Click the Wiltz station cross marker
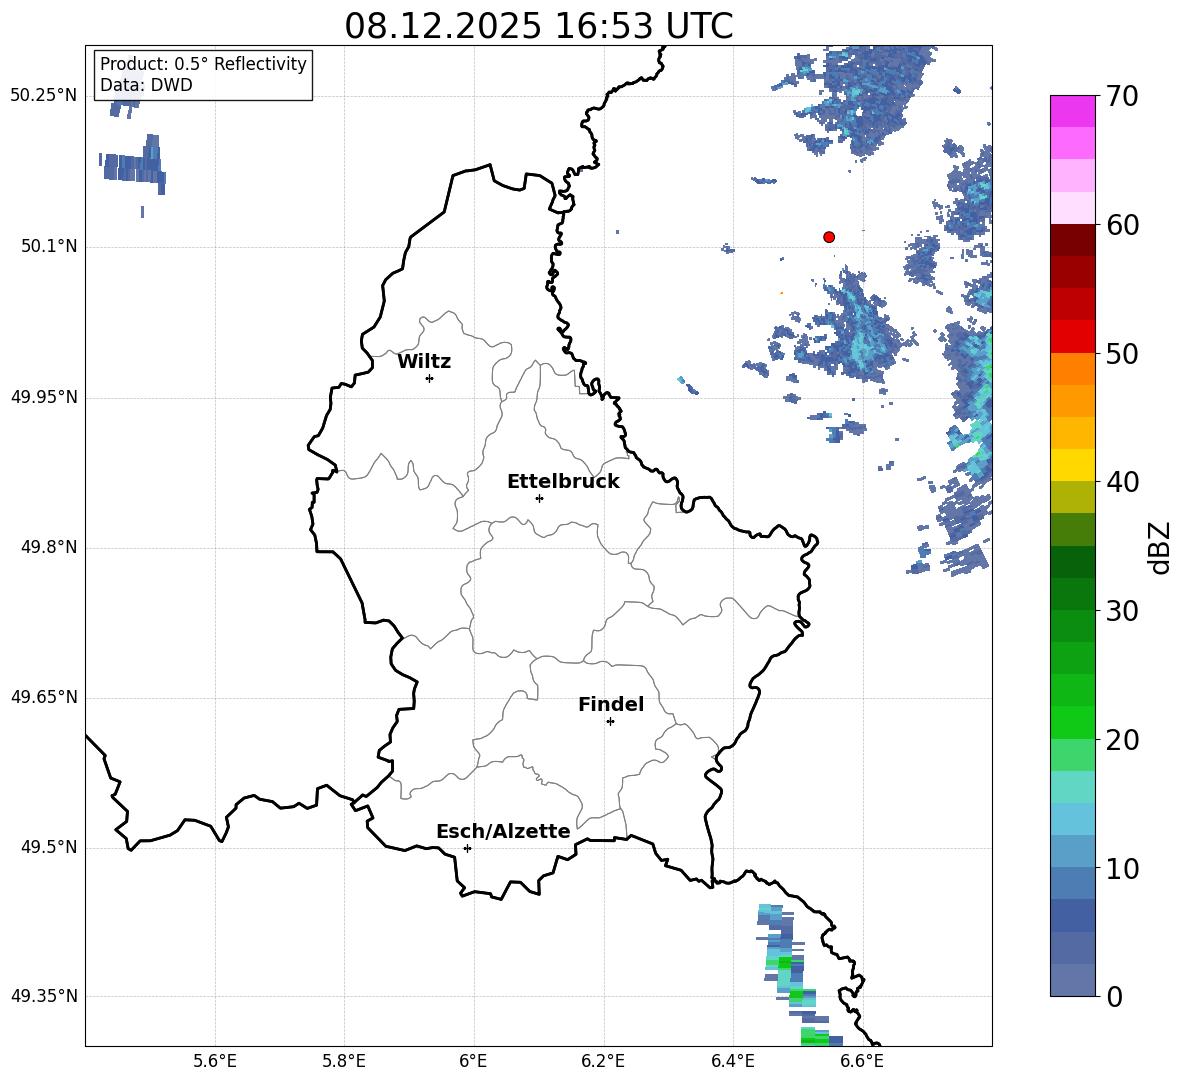The image size is (1184, 1081). coord(430,378)
